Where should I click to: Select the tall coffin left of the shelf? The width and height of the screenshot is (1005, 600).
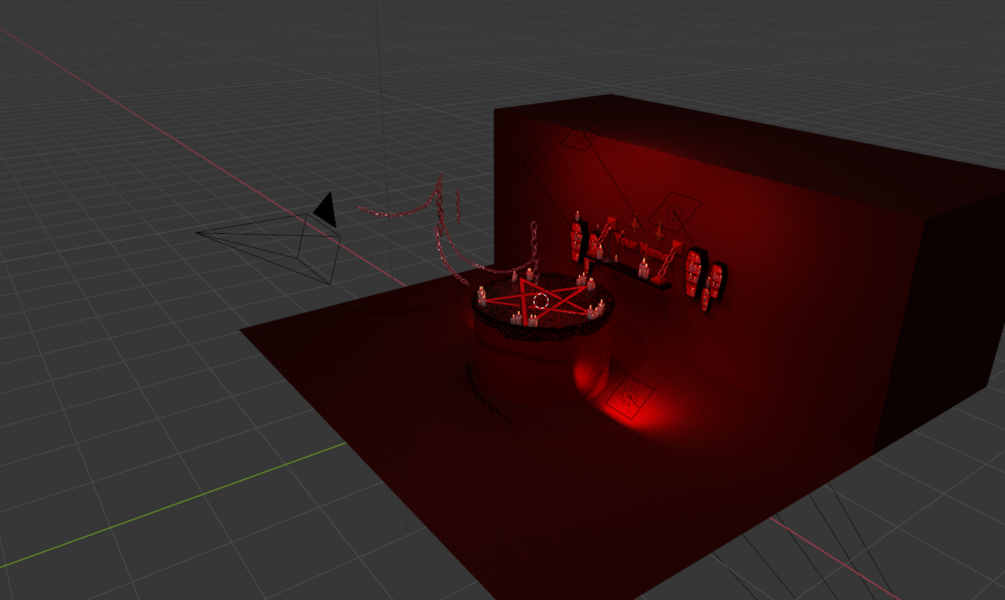pos(577,241)
